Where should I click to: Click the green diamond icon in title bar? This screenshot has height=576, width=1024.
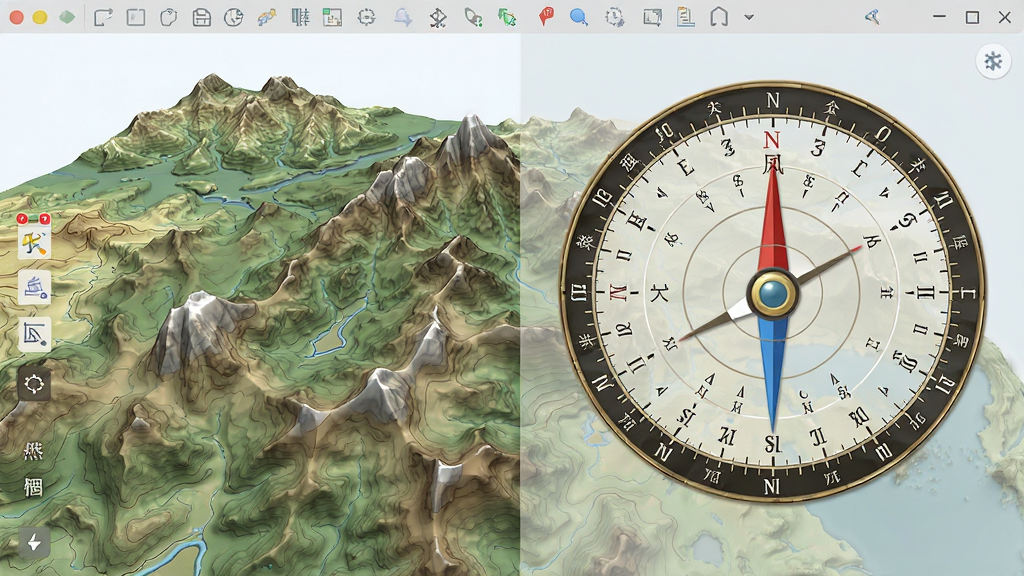pos(67,17)
